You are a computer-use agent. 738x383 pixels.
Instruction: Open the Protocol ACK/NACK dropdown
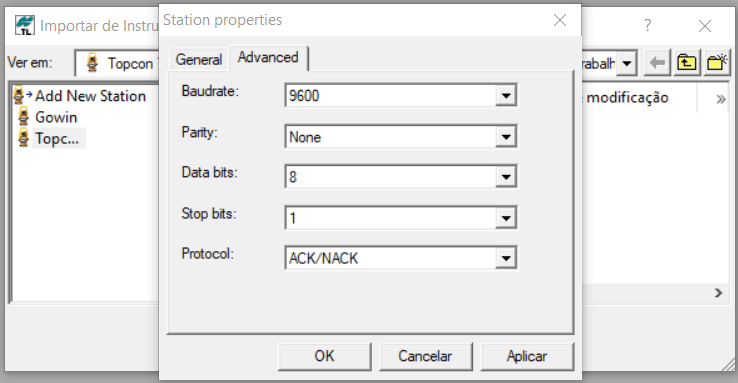point(506,258)
